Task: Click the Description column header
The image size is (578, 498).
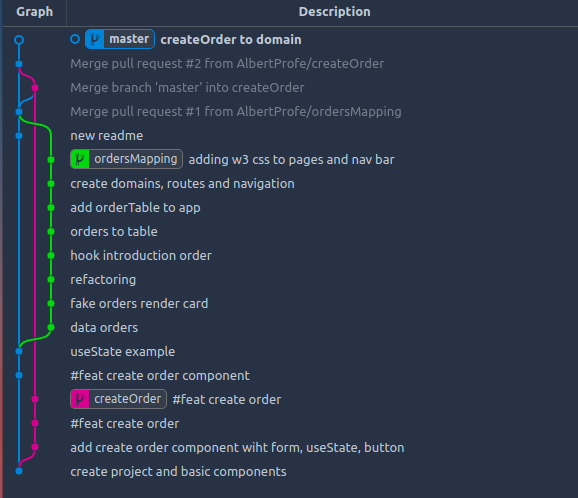Action: [334, 12]
